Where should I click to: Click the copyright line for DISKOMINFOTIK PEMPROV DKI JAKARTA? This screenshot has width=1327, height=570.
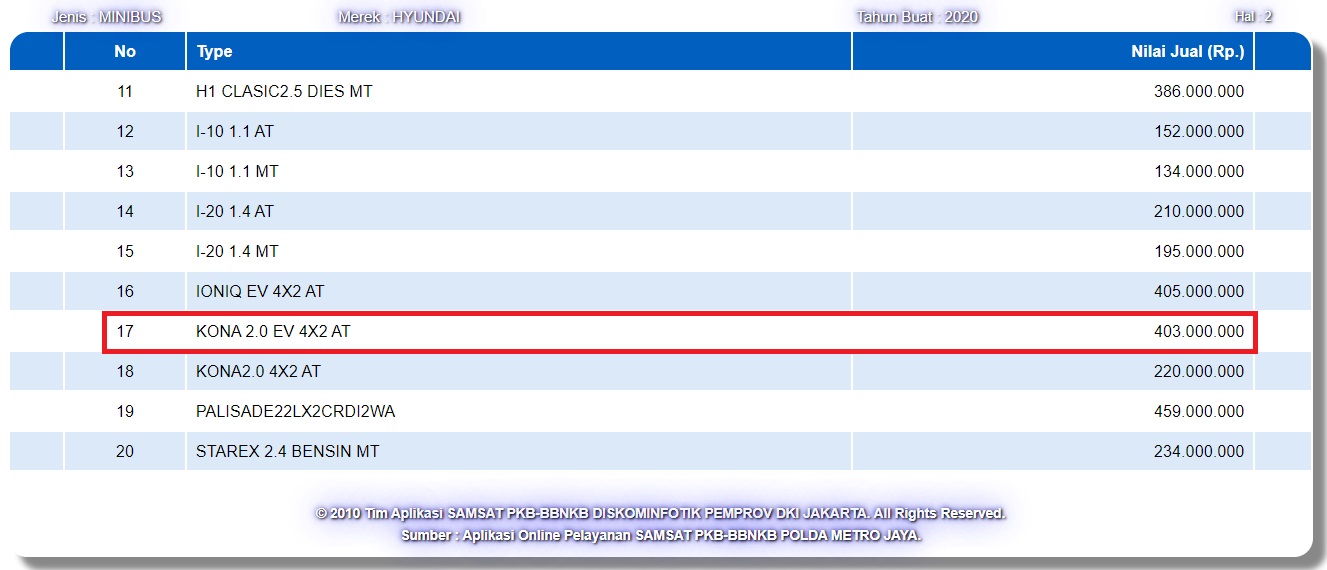coord(661,513)
